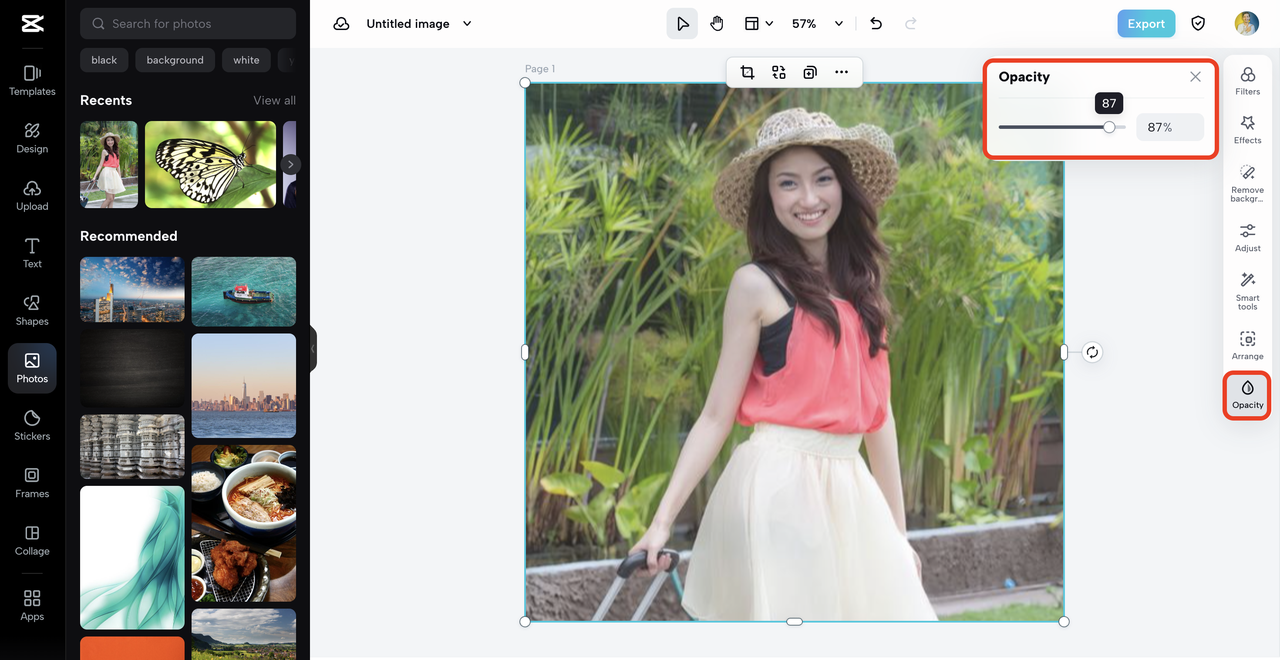The width and height of the screenshot is (1280, 660).
Task: Add the ramen bowl food photo
Action: pyautogui.click(x=244, y=524)
